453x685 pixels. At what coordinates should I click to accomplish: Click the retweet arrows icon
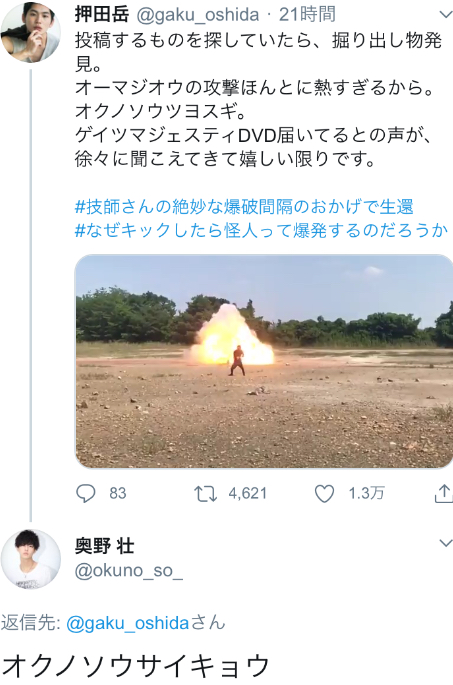tap(205, 494)
